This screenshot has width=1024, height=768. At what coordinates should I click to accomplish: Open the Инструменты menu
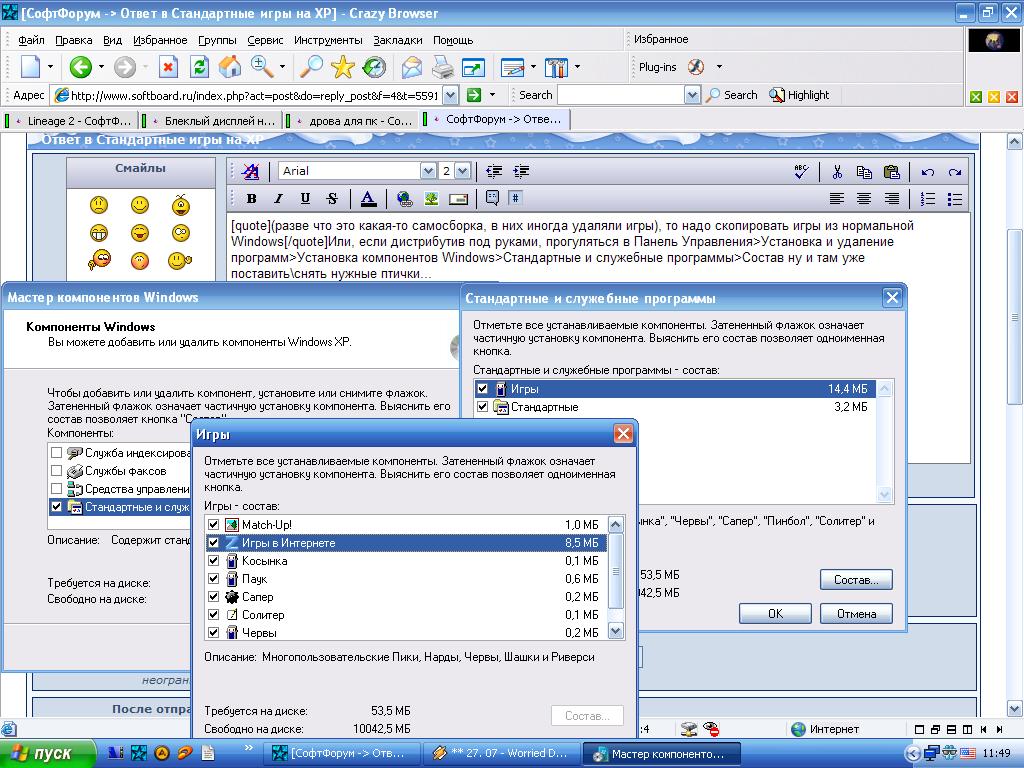[328, 40]
